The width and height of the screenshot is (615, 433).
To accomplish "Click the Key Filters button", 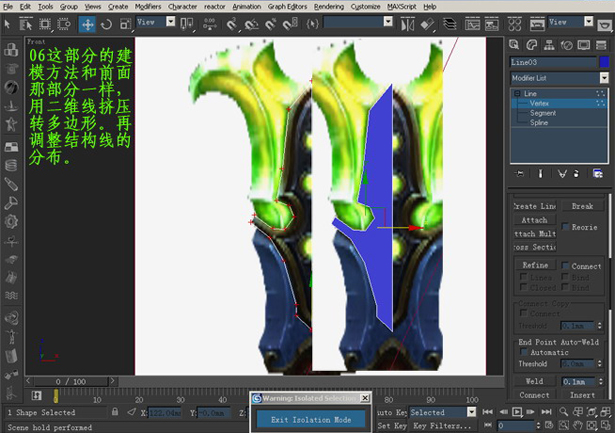I will pyautogui.click(x=442, y=426).
